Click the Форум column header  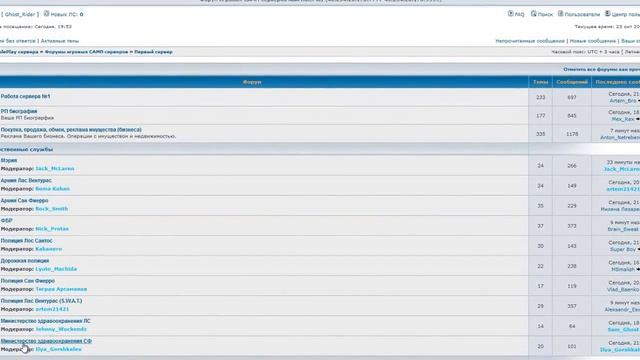pyautogui.click(x=252, y=82)
